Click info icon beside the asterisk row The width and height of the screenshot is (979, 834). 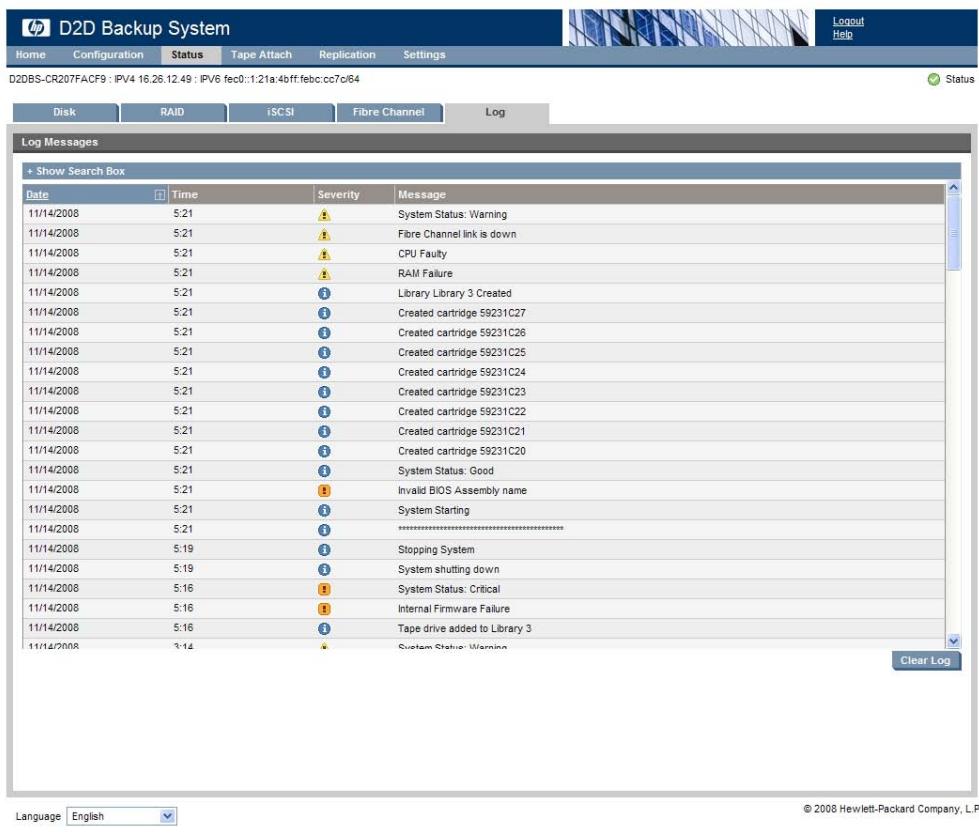coord(324,530)
